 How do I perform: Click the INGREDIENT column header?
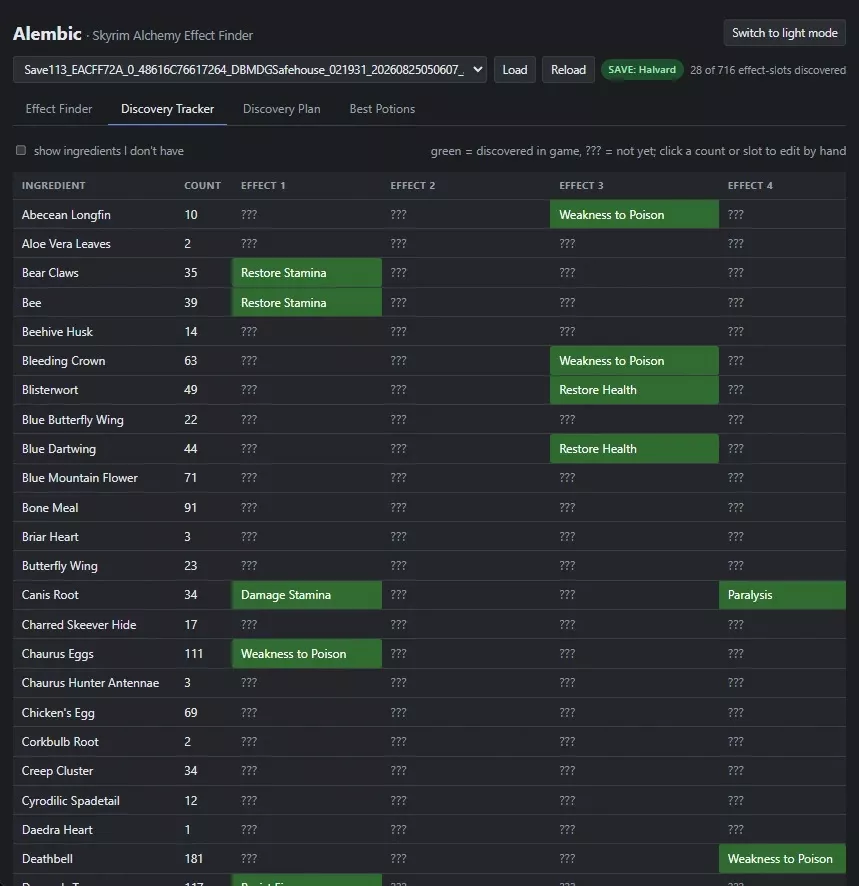pos(54,185)
